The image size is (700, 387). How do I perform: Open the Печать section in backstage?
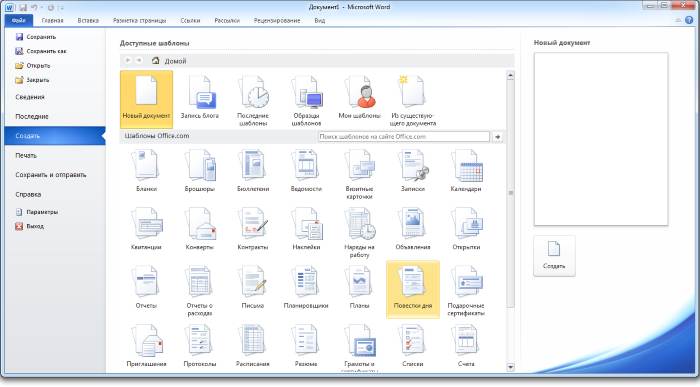pos(26,155)
